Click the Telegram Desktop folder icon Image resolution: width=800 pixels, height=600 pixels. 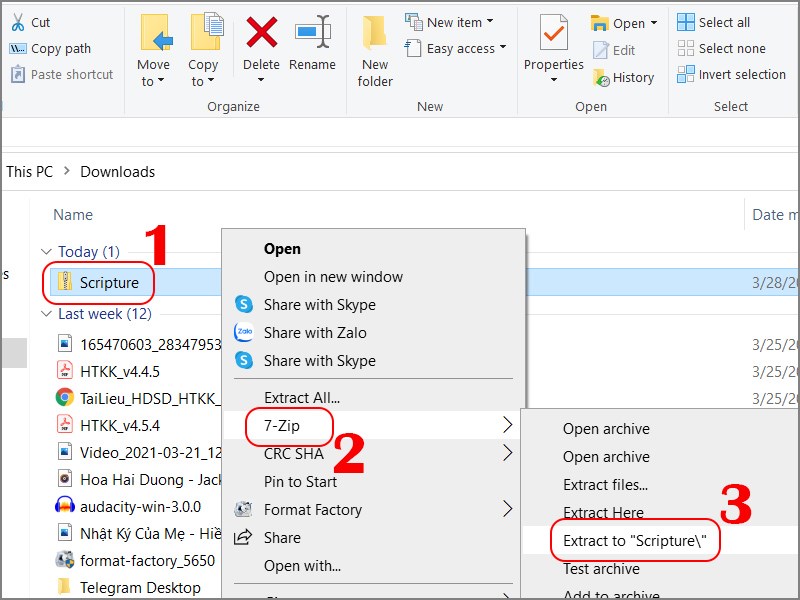(x=64, y=586)
